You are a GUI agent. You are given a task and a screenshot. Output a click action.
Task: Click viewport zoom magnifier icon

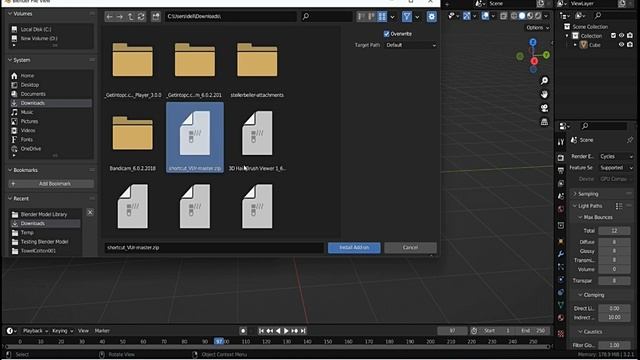tap(544, 81)
